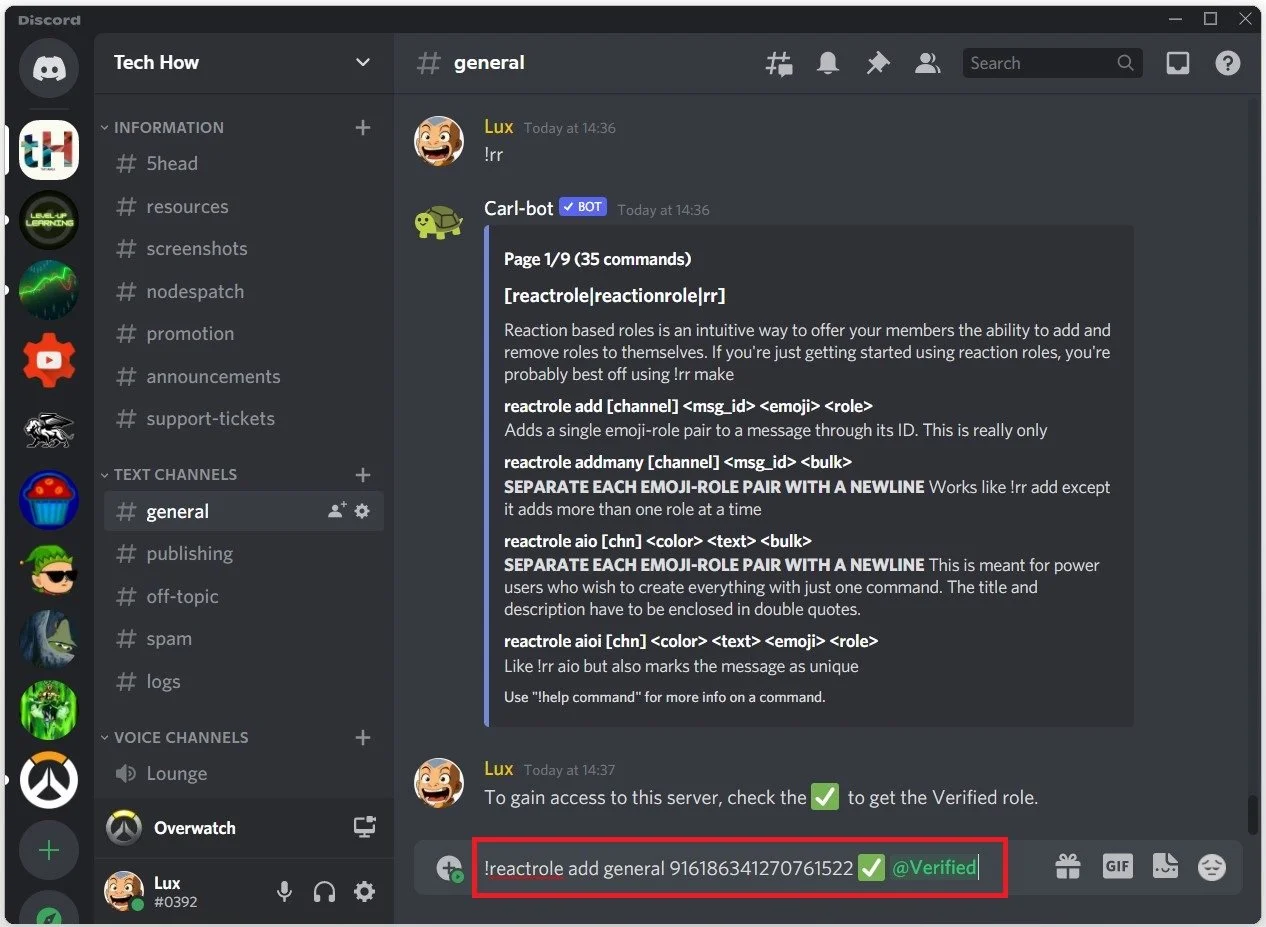Create channel in INFORMATION category
The width and height of the screenshot is (1266, 927).
[x=363, y=127]
